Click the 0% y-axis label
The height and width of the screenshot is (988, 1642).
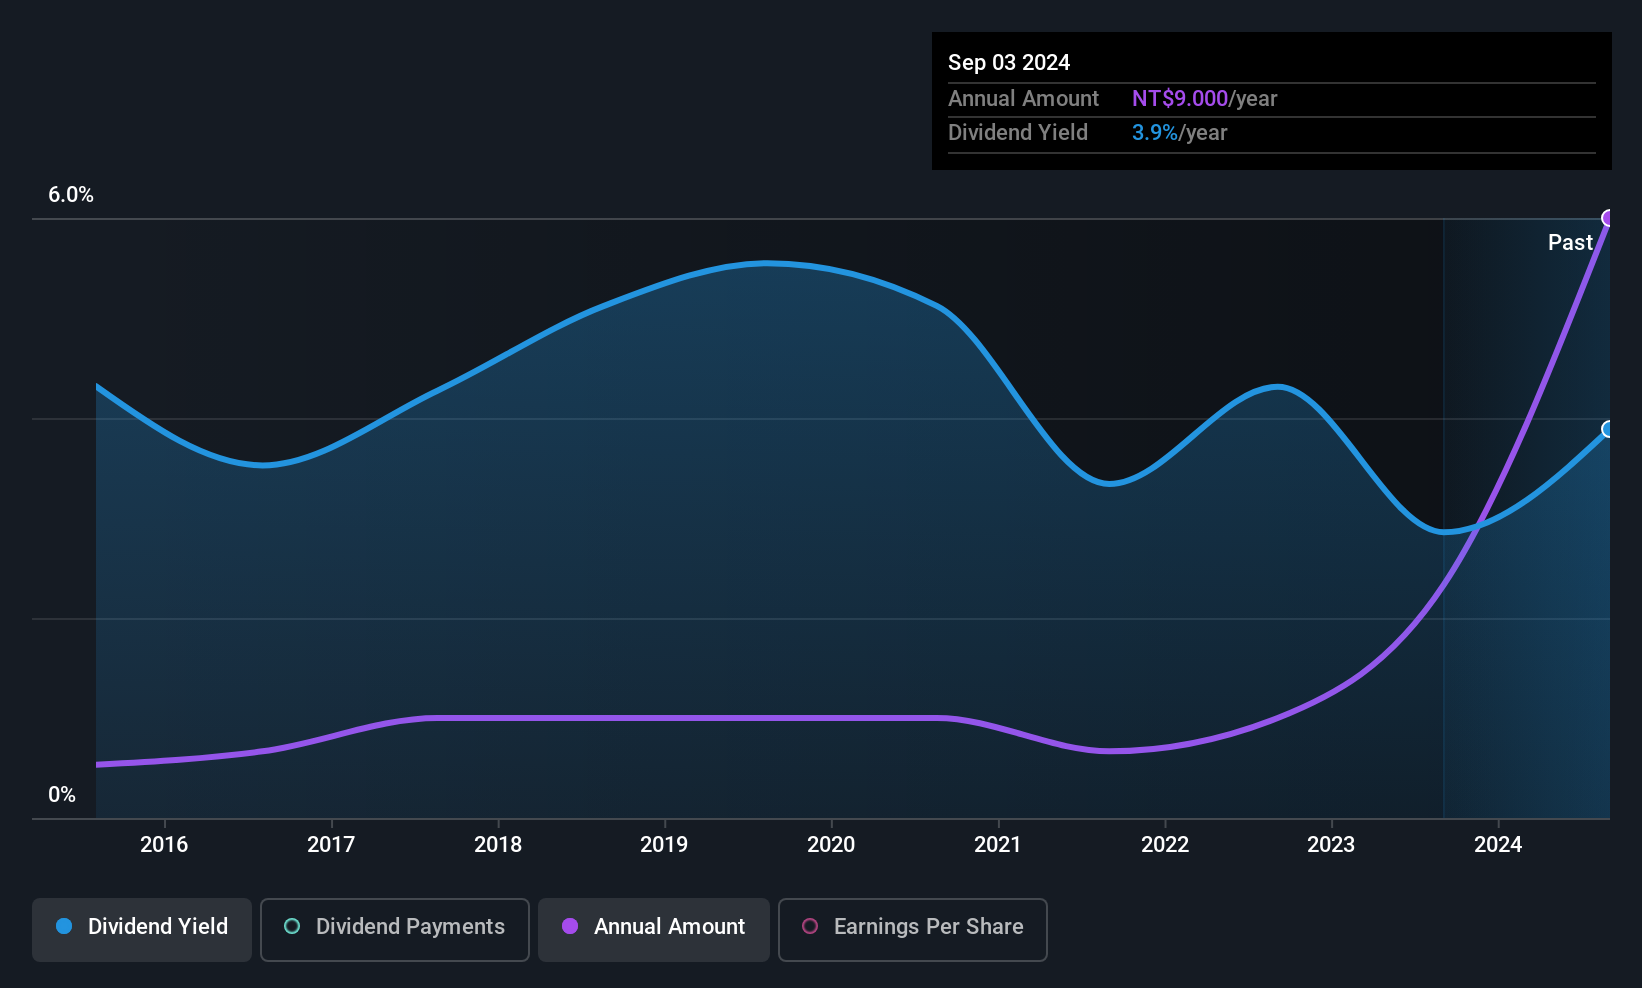click(62, 795)
